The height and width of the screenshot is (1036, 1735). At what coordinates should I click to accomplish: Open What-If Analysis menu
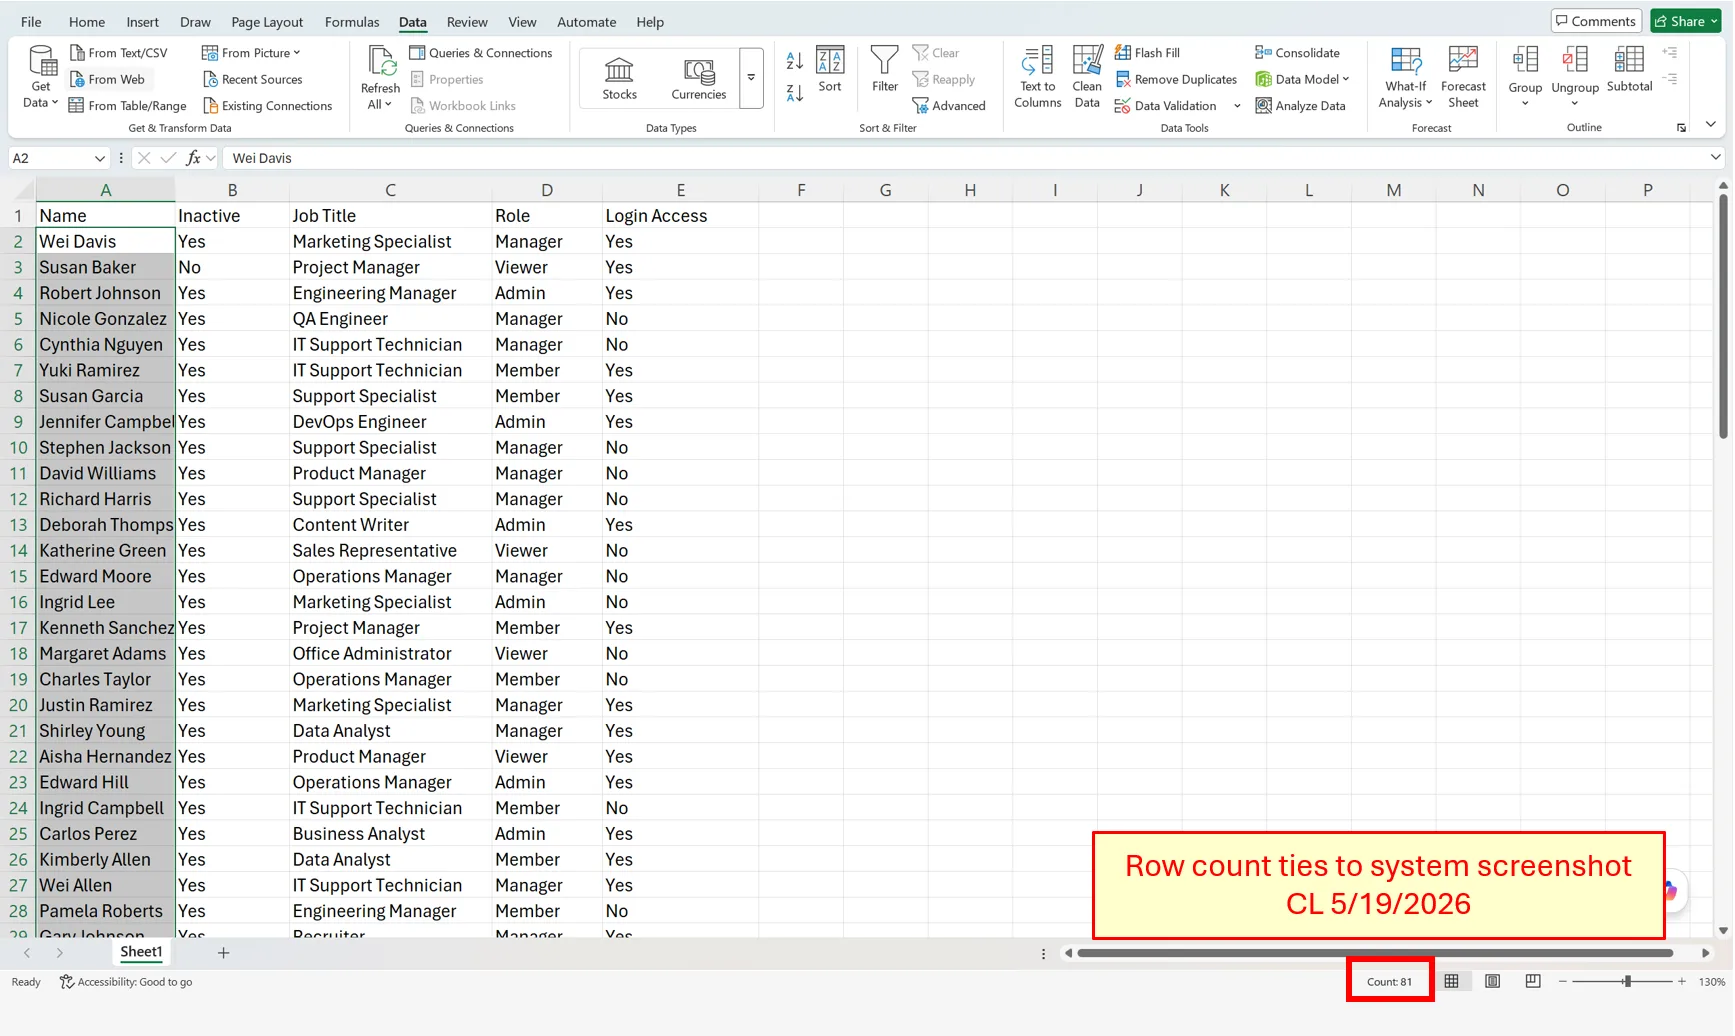click(1405, 78)
